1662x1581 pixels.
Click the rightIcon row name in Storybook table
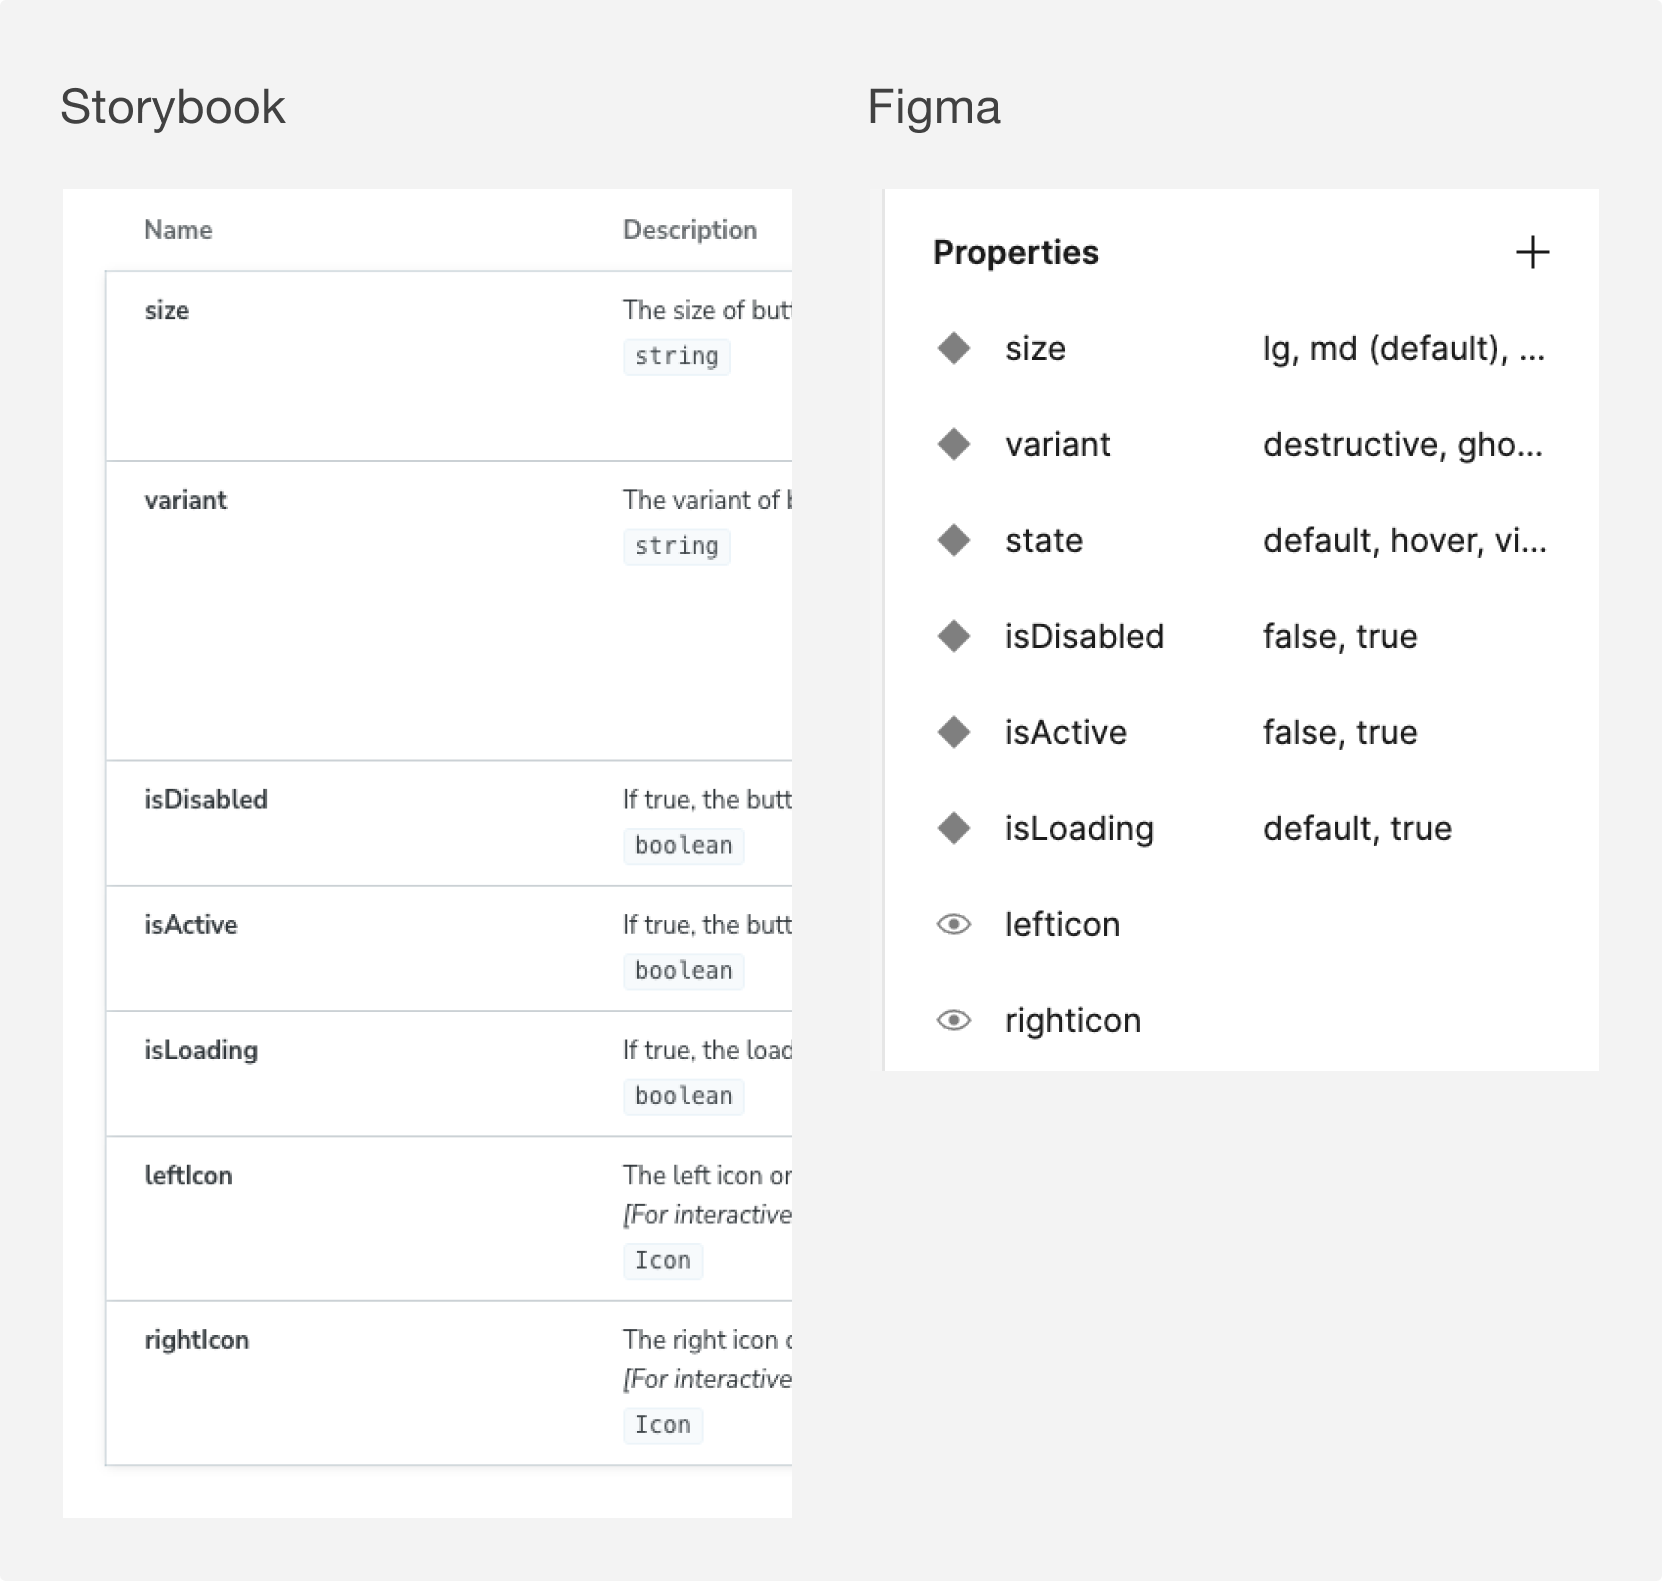[197, 1341]
